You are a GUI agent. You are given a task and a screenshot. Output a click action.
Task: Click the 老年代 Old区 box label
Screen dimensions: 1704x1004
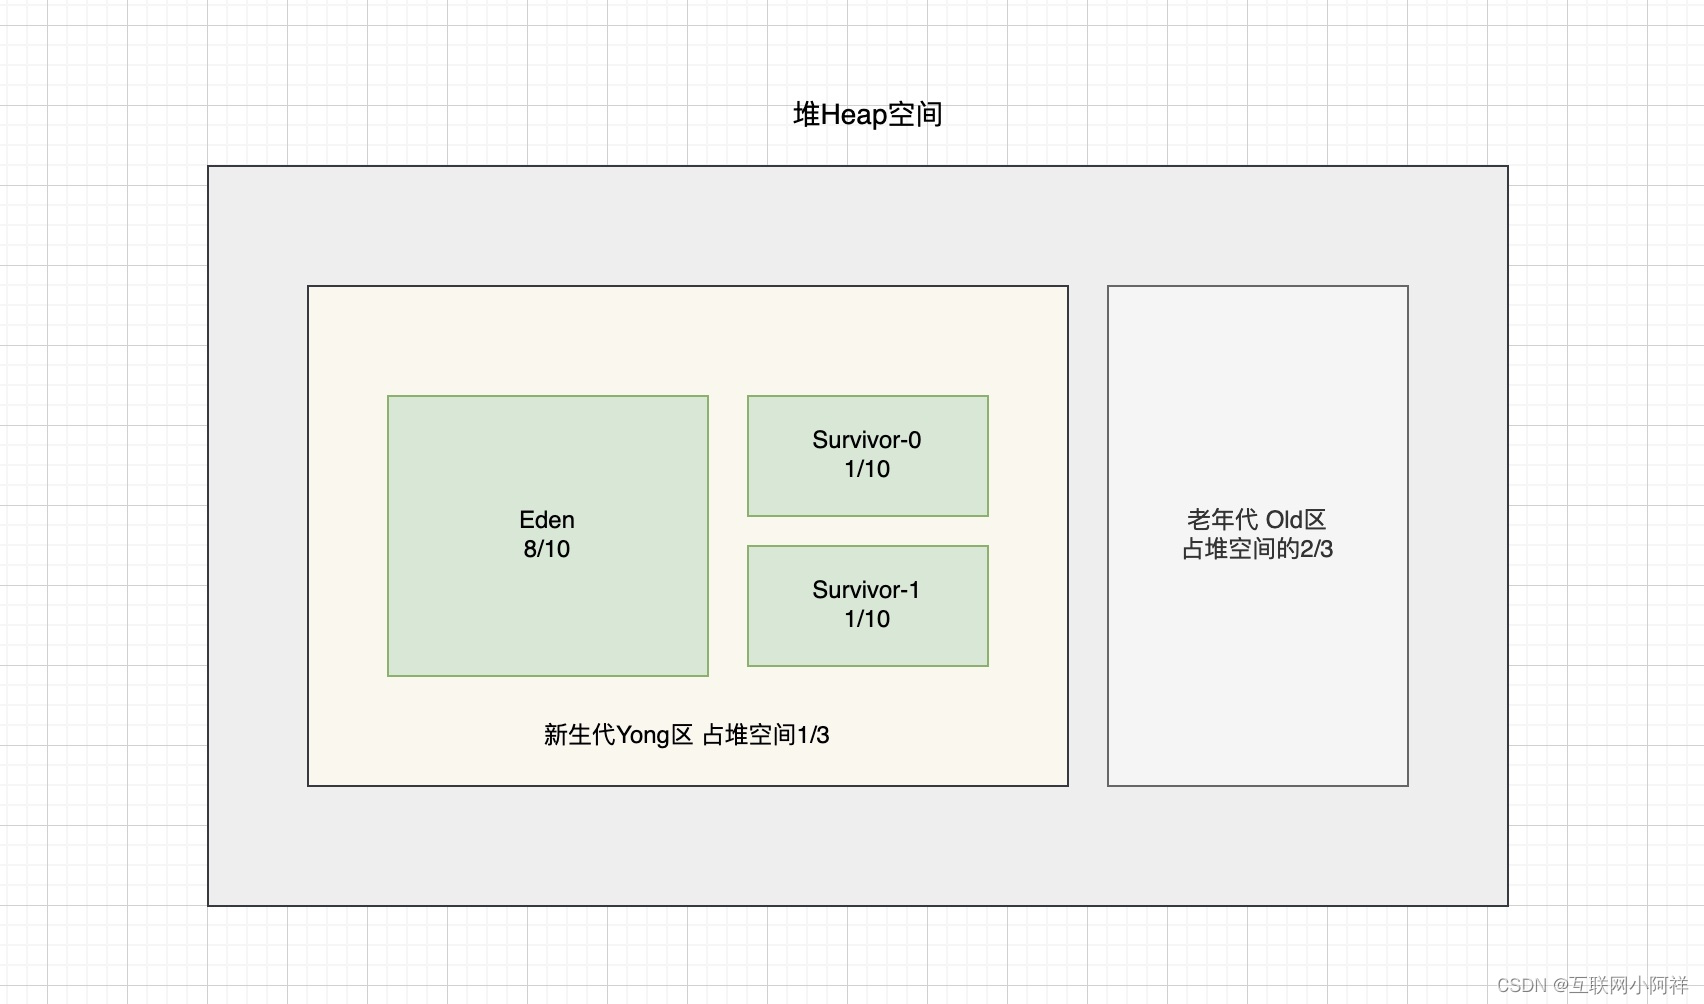tap(1257, 534)
